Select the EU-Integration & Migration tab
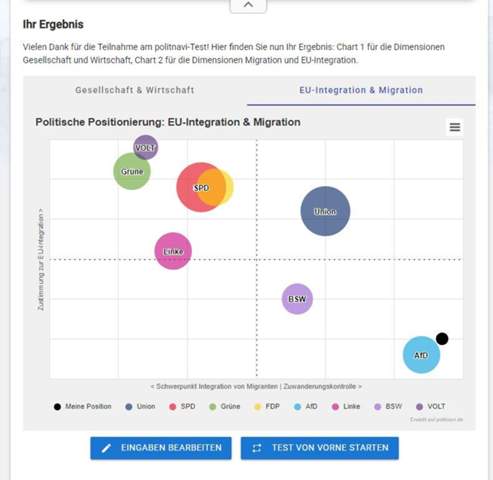The height and width of the screenshot is (480, 493). point(361,90)
